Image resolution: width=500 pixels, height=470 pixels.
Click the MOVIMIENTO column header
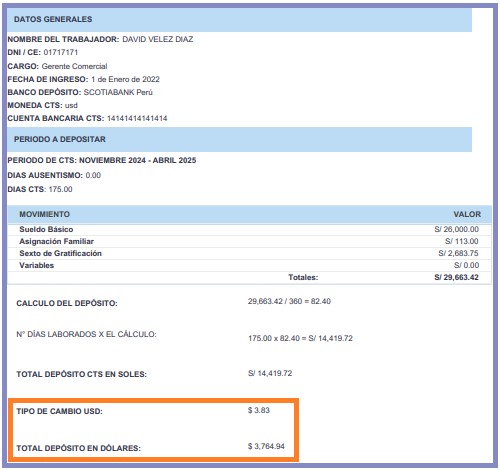click(x=44, y=214)
